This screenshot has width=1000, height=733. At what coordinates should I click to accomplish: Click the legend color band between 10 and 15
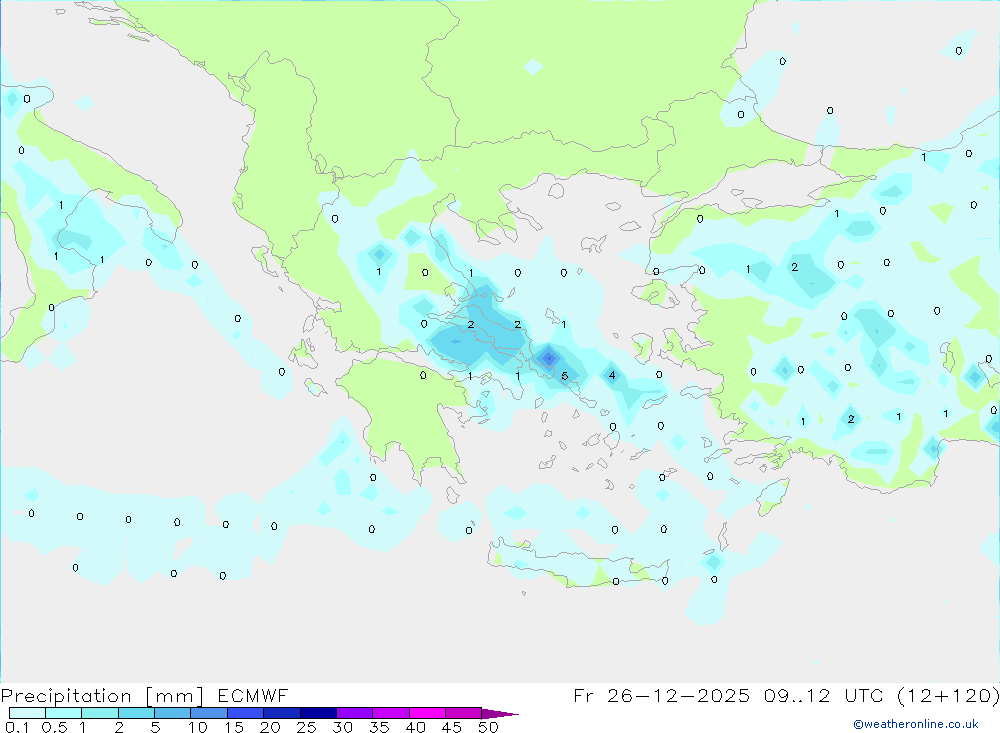click(209, 713)
